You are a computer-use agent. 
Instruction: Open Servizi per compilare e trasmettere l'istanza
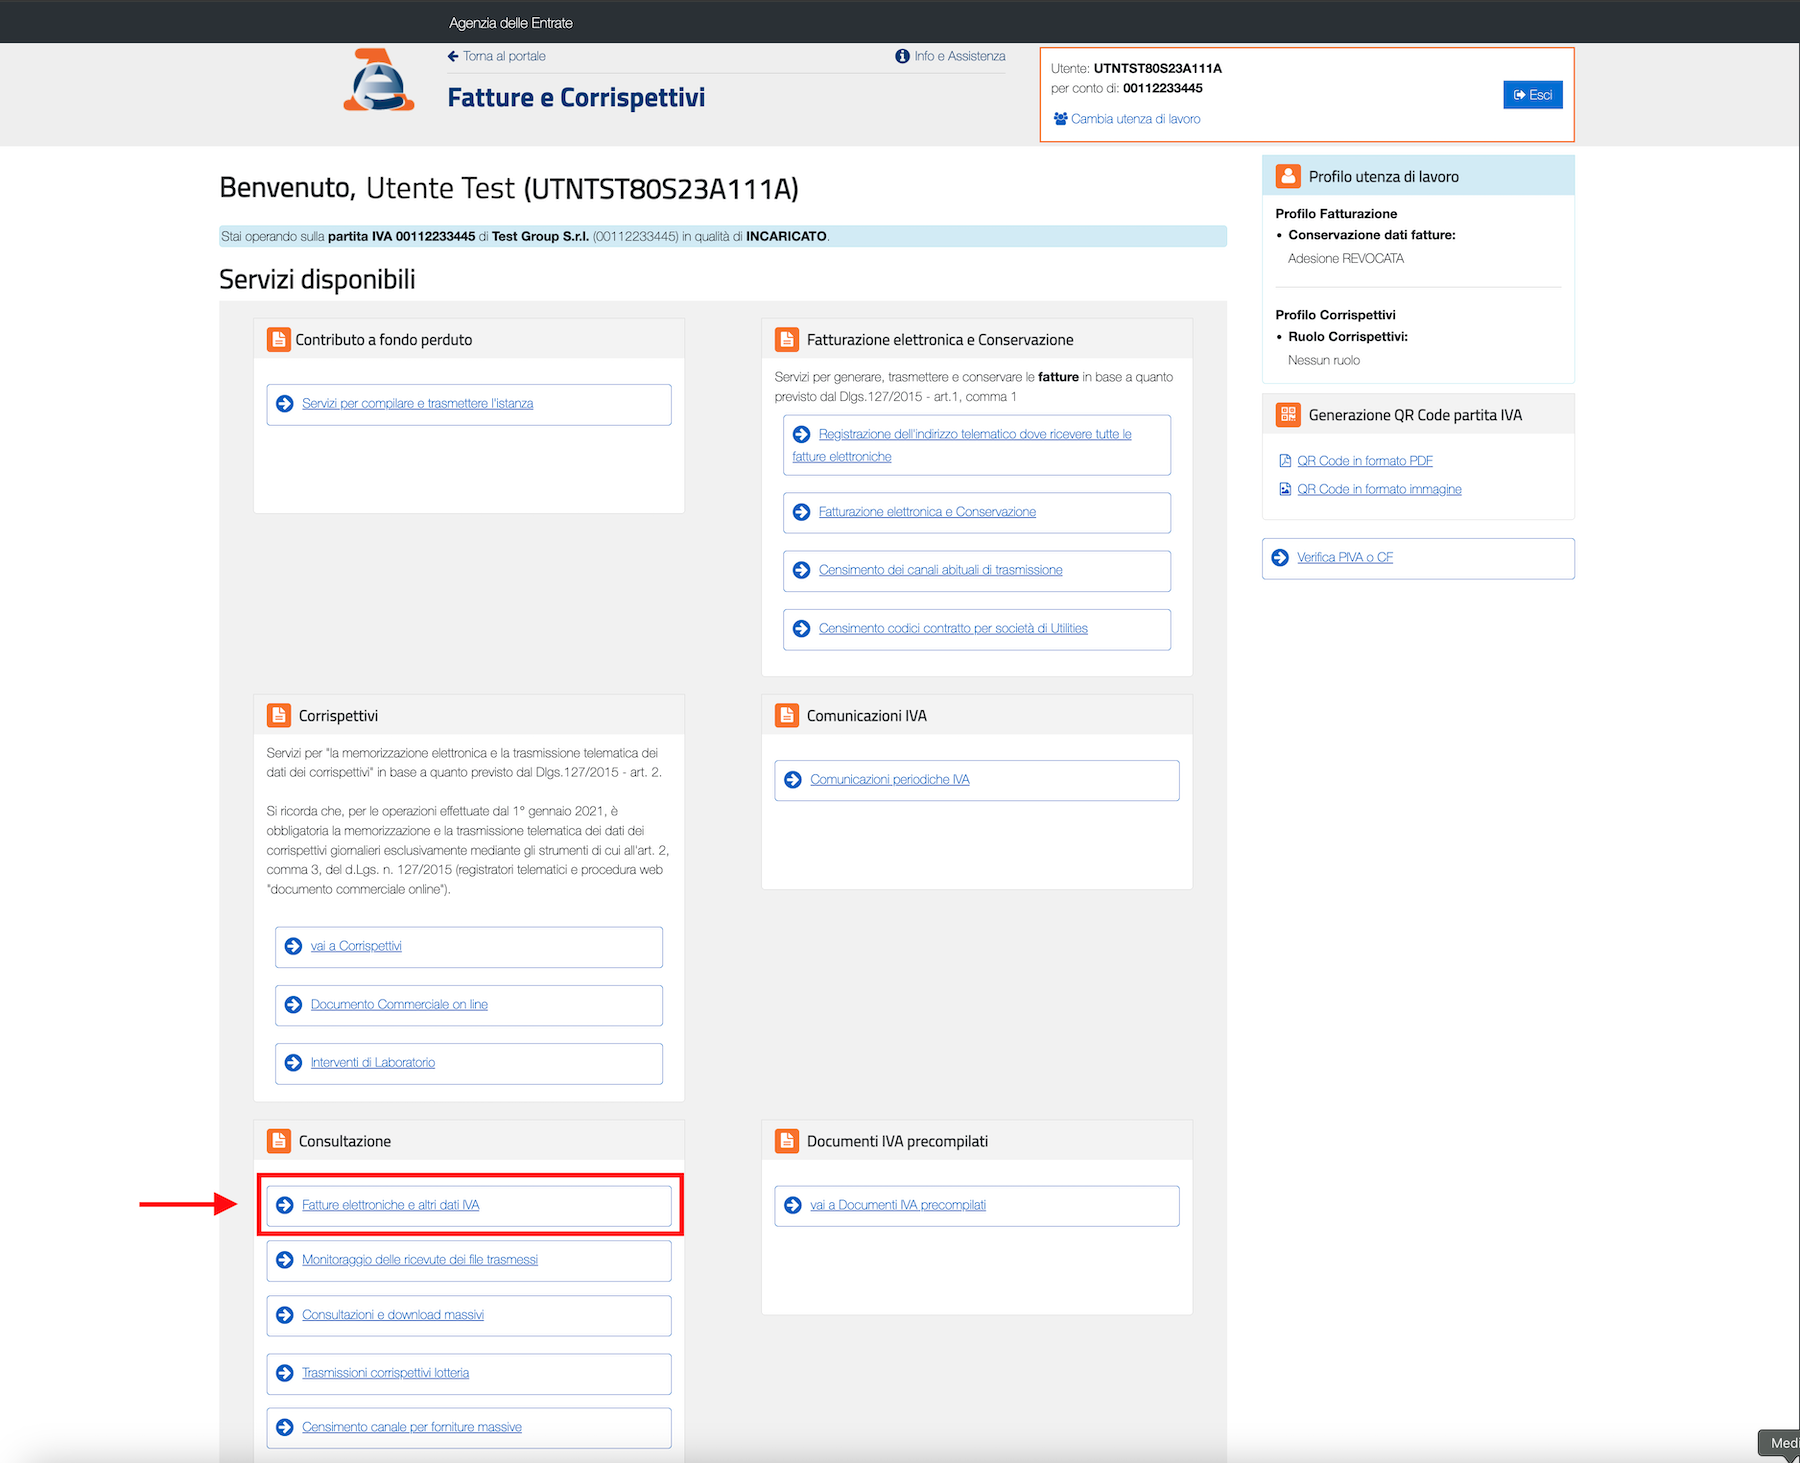point(417,404)
